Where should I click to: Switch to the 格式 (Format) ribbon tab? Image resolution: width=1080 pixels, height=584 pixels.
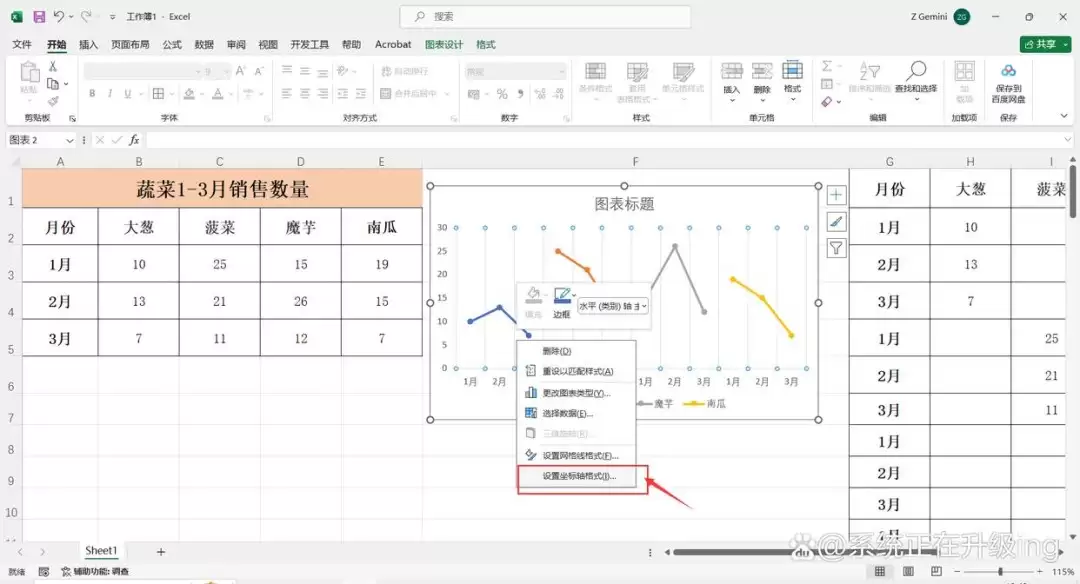tap(486, 44)
